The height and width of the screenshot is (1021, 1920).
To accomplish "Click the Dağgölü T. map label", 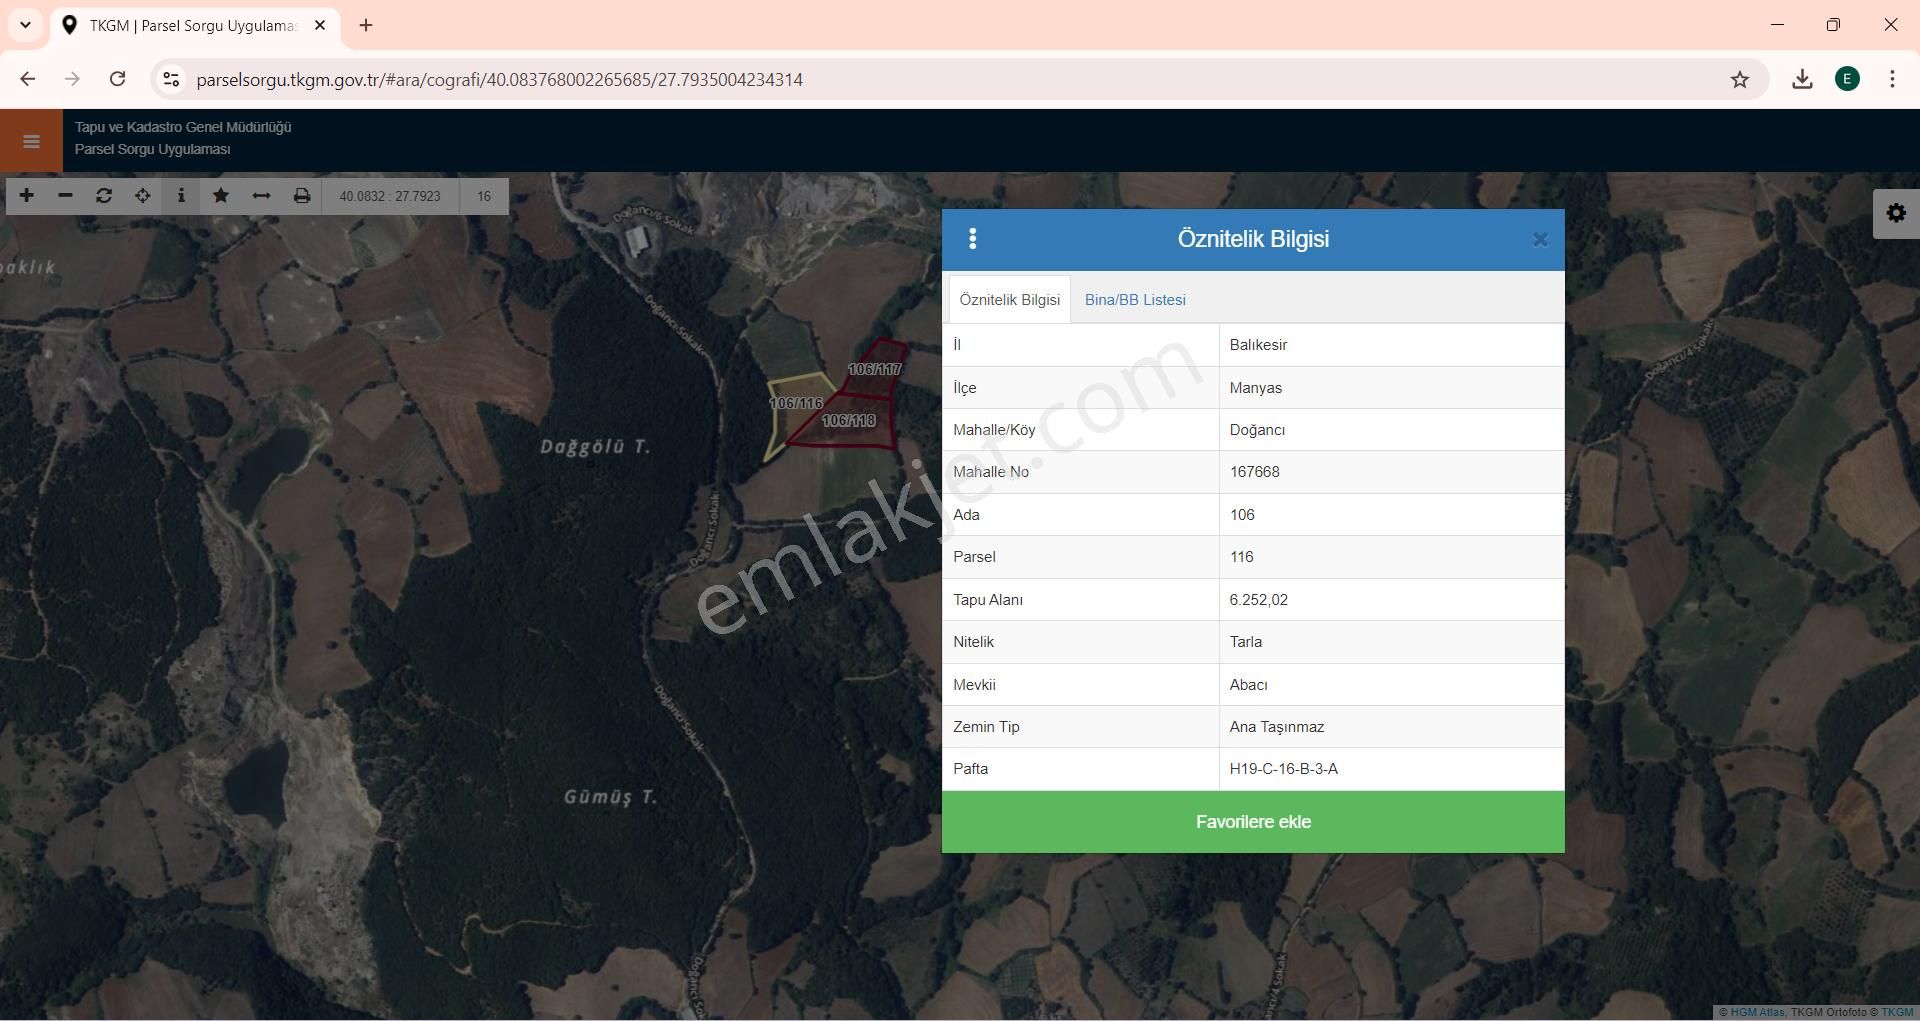I will coord(595,446).
